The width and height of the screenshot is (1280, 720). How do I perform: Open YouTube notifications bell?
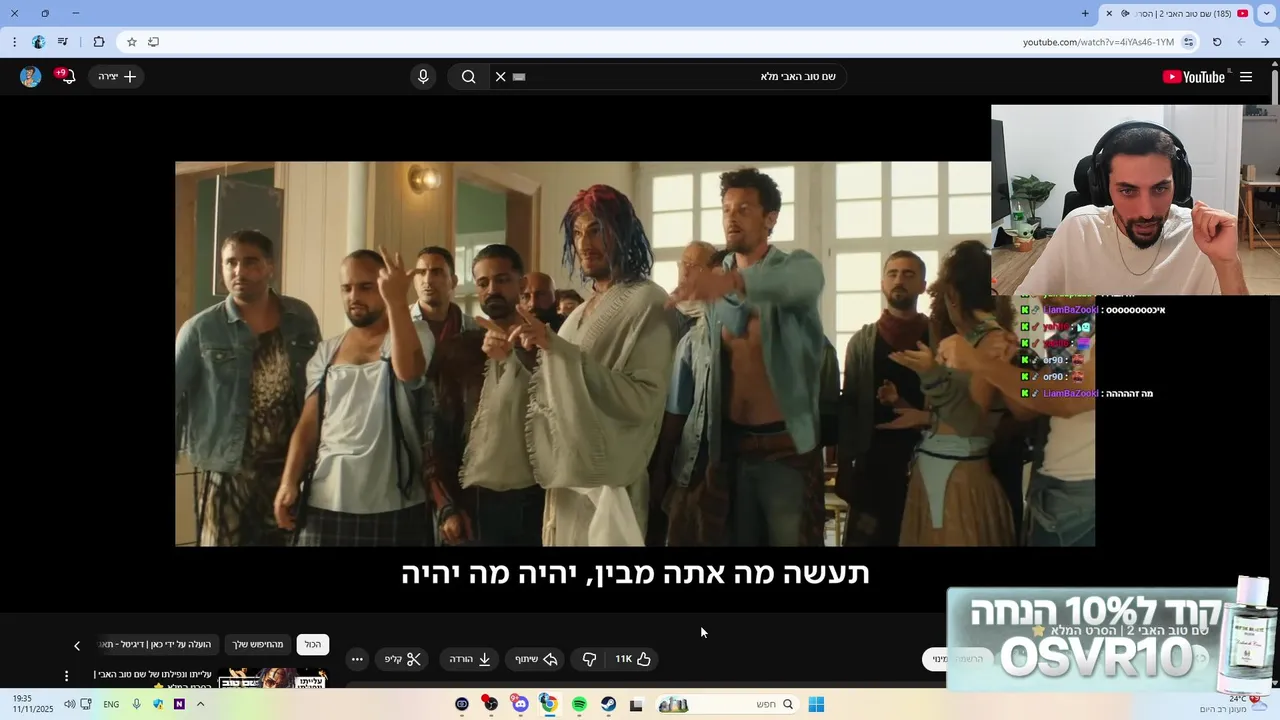click(66, 77)
